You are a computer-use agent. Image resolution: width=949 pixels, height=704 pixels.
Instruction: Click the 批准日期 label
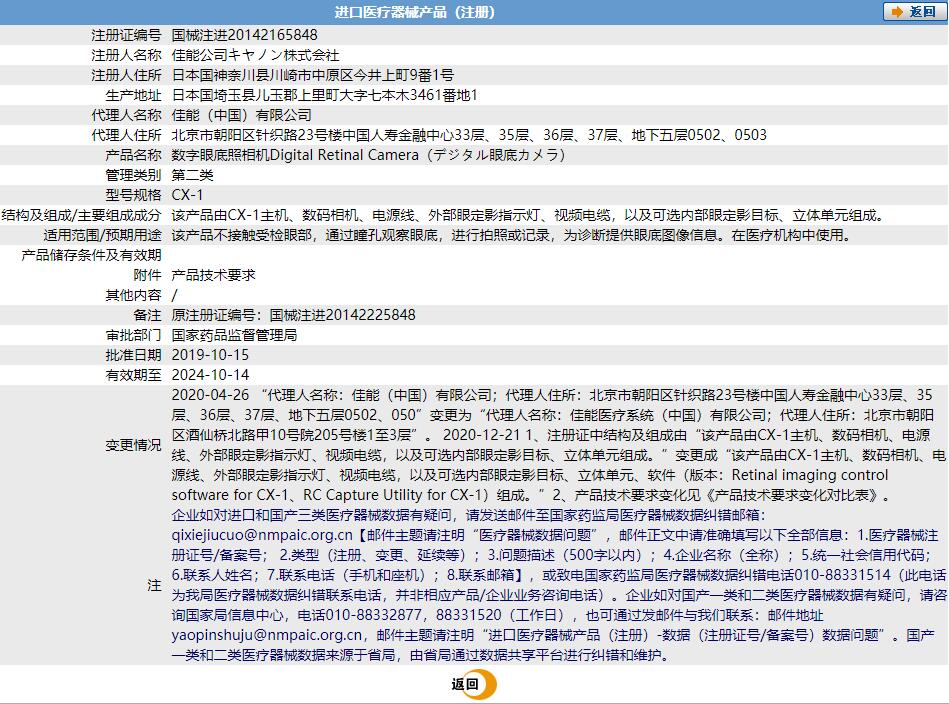[x=134, y=355]
